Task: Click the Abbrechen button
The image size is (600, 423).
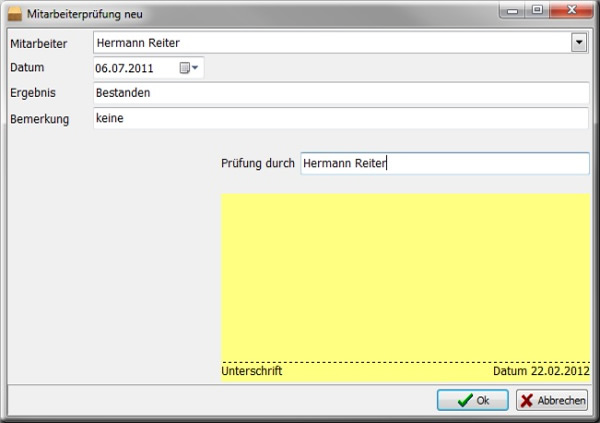Action: point(552,400)
